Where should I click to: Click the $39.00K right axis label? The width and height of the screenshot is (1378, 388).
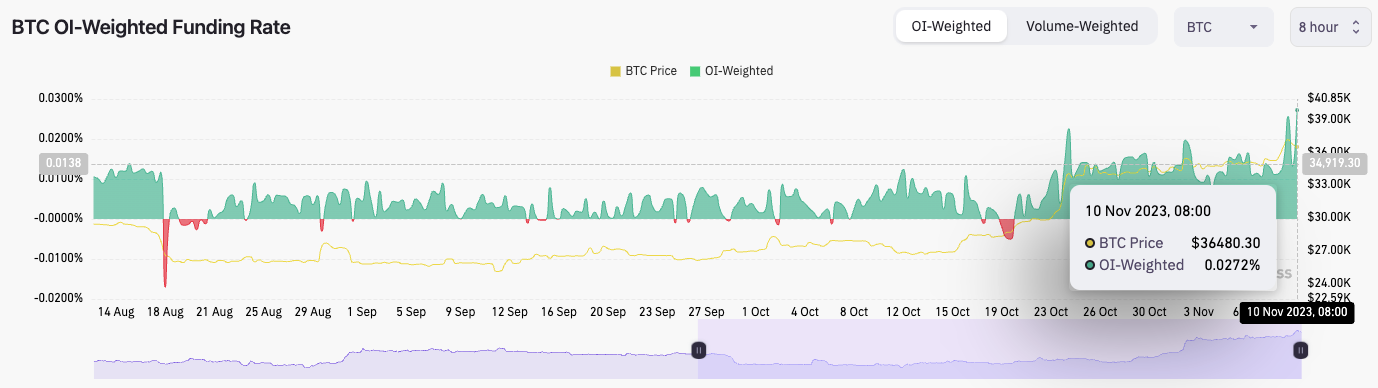pyautogui.click(x=1329, y=118)
